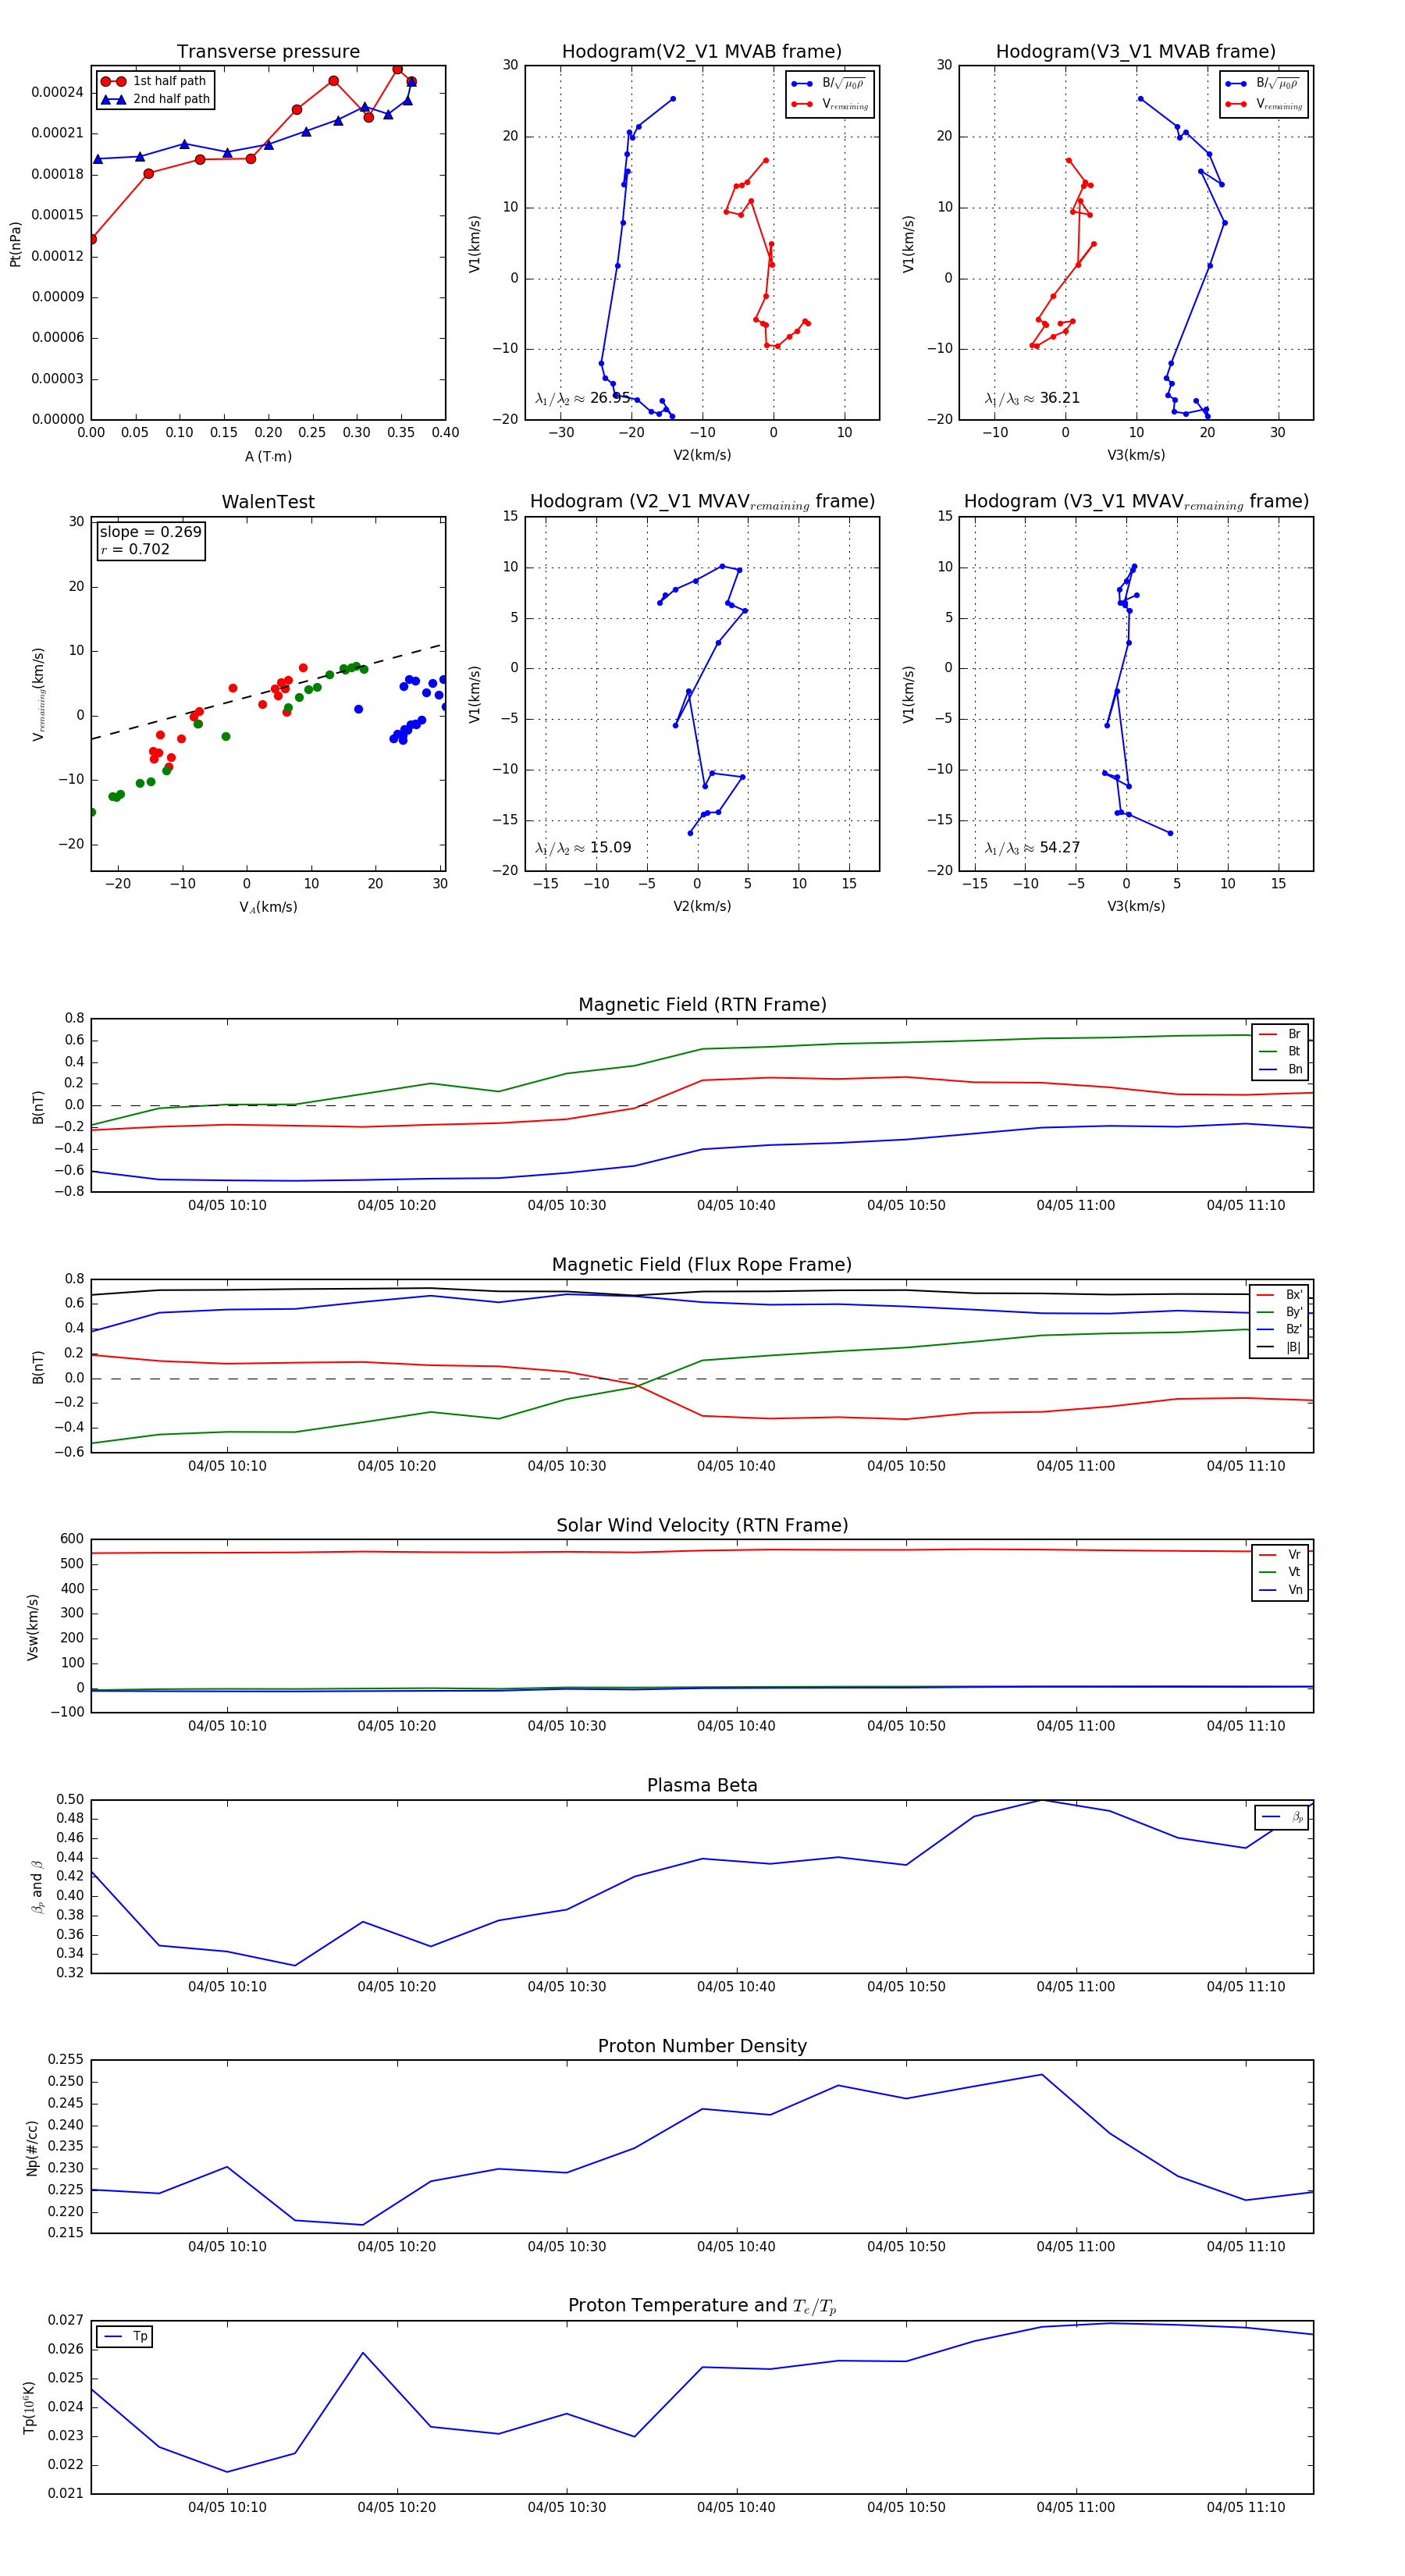Click the red Vr line in velocity plot
The height and width of the screenshot is (2576, 1405).
[x=702, y=1551]
